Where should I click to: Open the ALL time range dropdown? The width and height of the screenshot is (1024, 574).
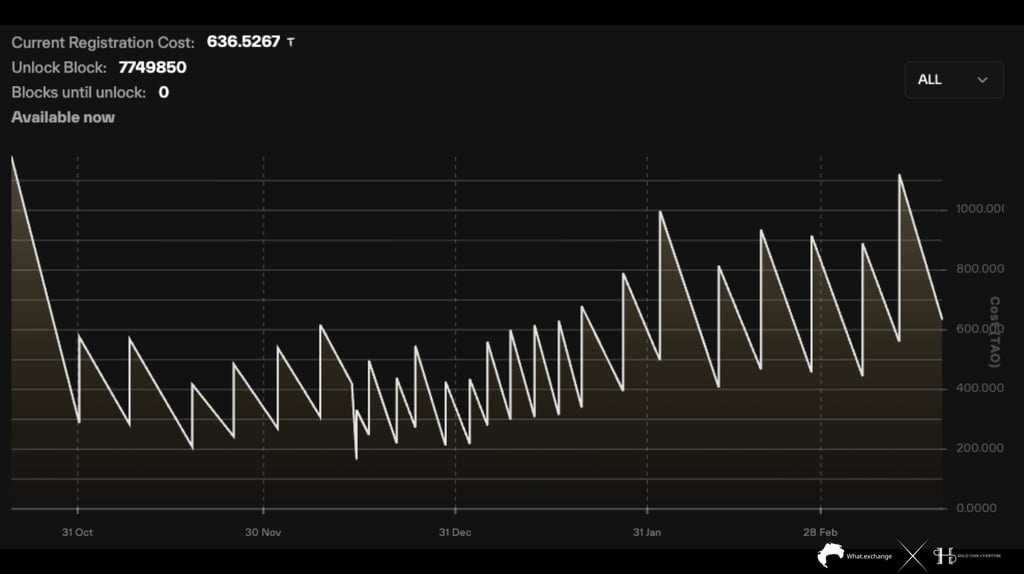click(953, 80)
